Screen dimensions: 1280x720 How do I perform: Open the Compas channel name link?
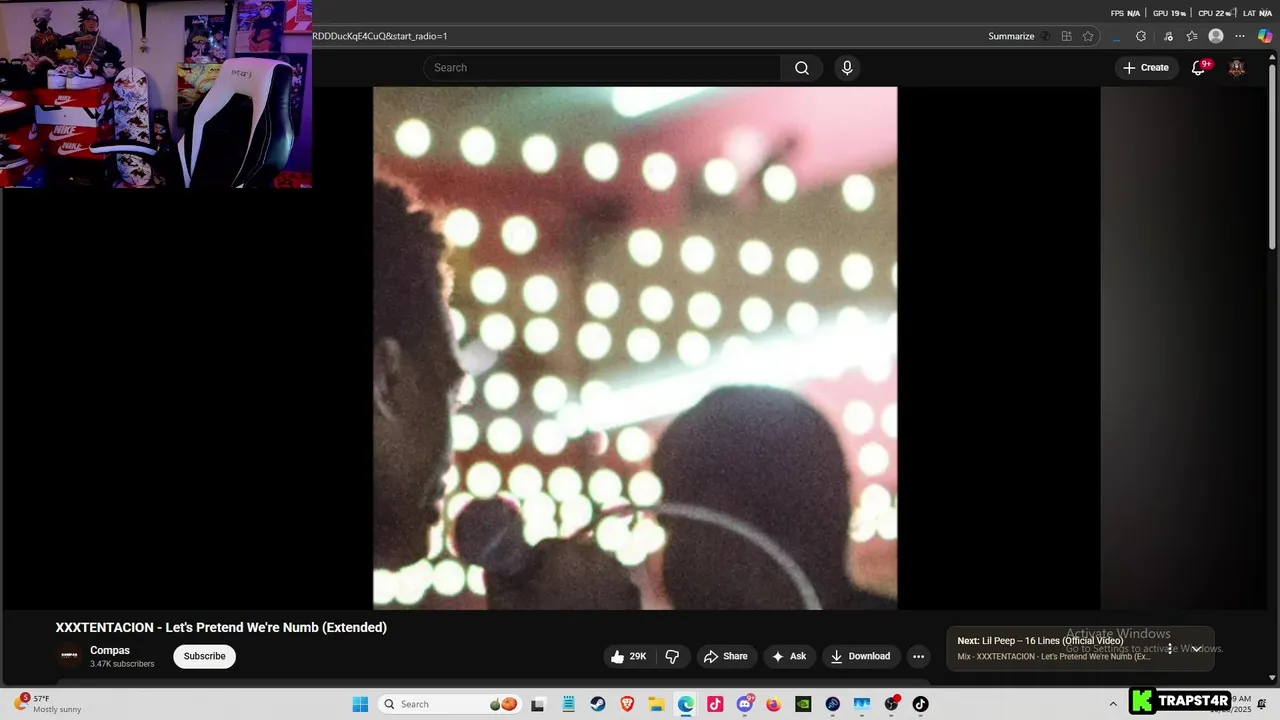pyautogui.click(x=110, y=650)
